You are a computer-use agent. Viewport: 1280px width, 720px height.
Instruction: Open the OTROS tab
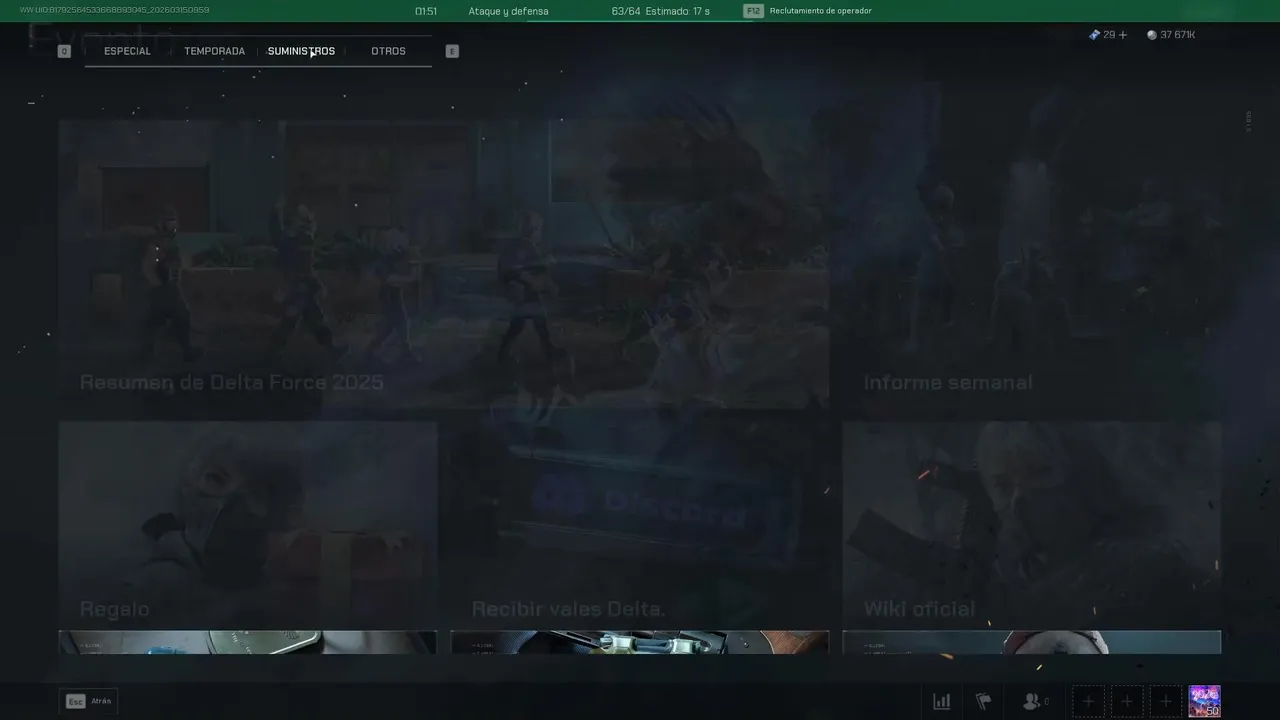pyautogui.click(x=388, y=51)
